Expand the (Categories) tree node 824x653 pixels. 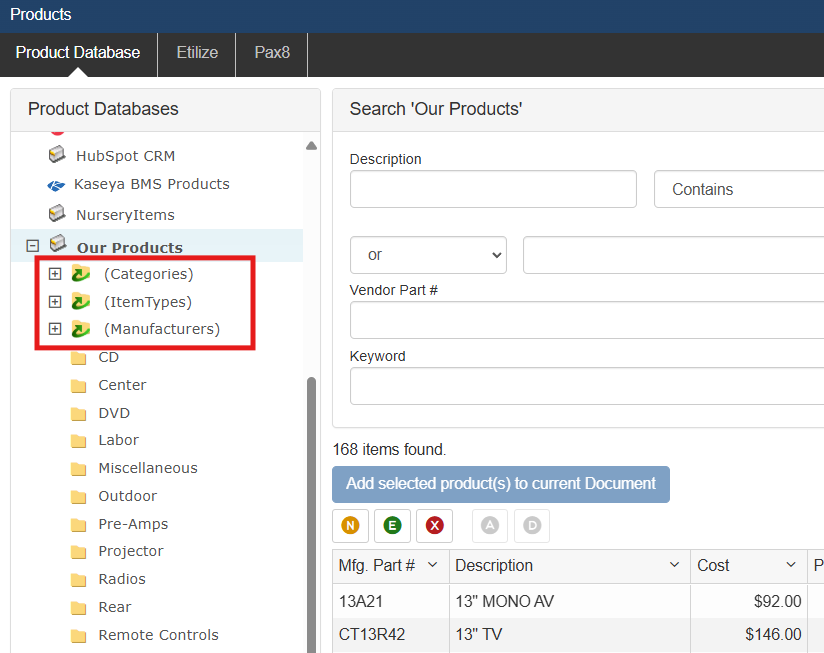pyautogui.click(x=55, y=274)
